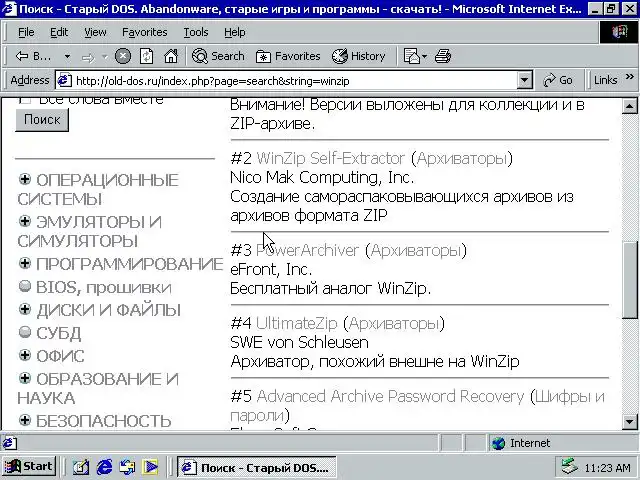
Task: Open the Back history dropdown arrow
Action: [67, 56]
